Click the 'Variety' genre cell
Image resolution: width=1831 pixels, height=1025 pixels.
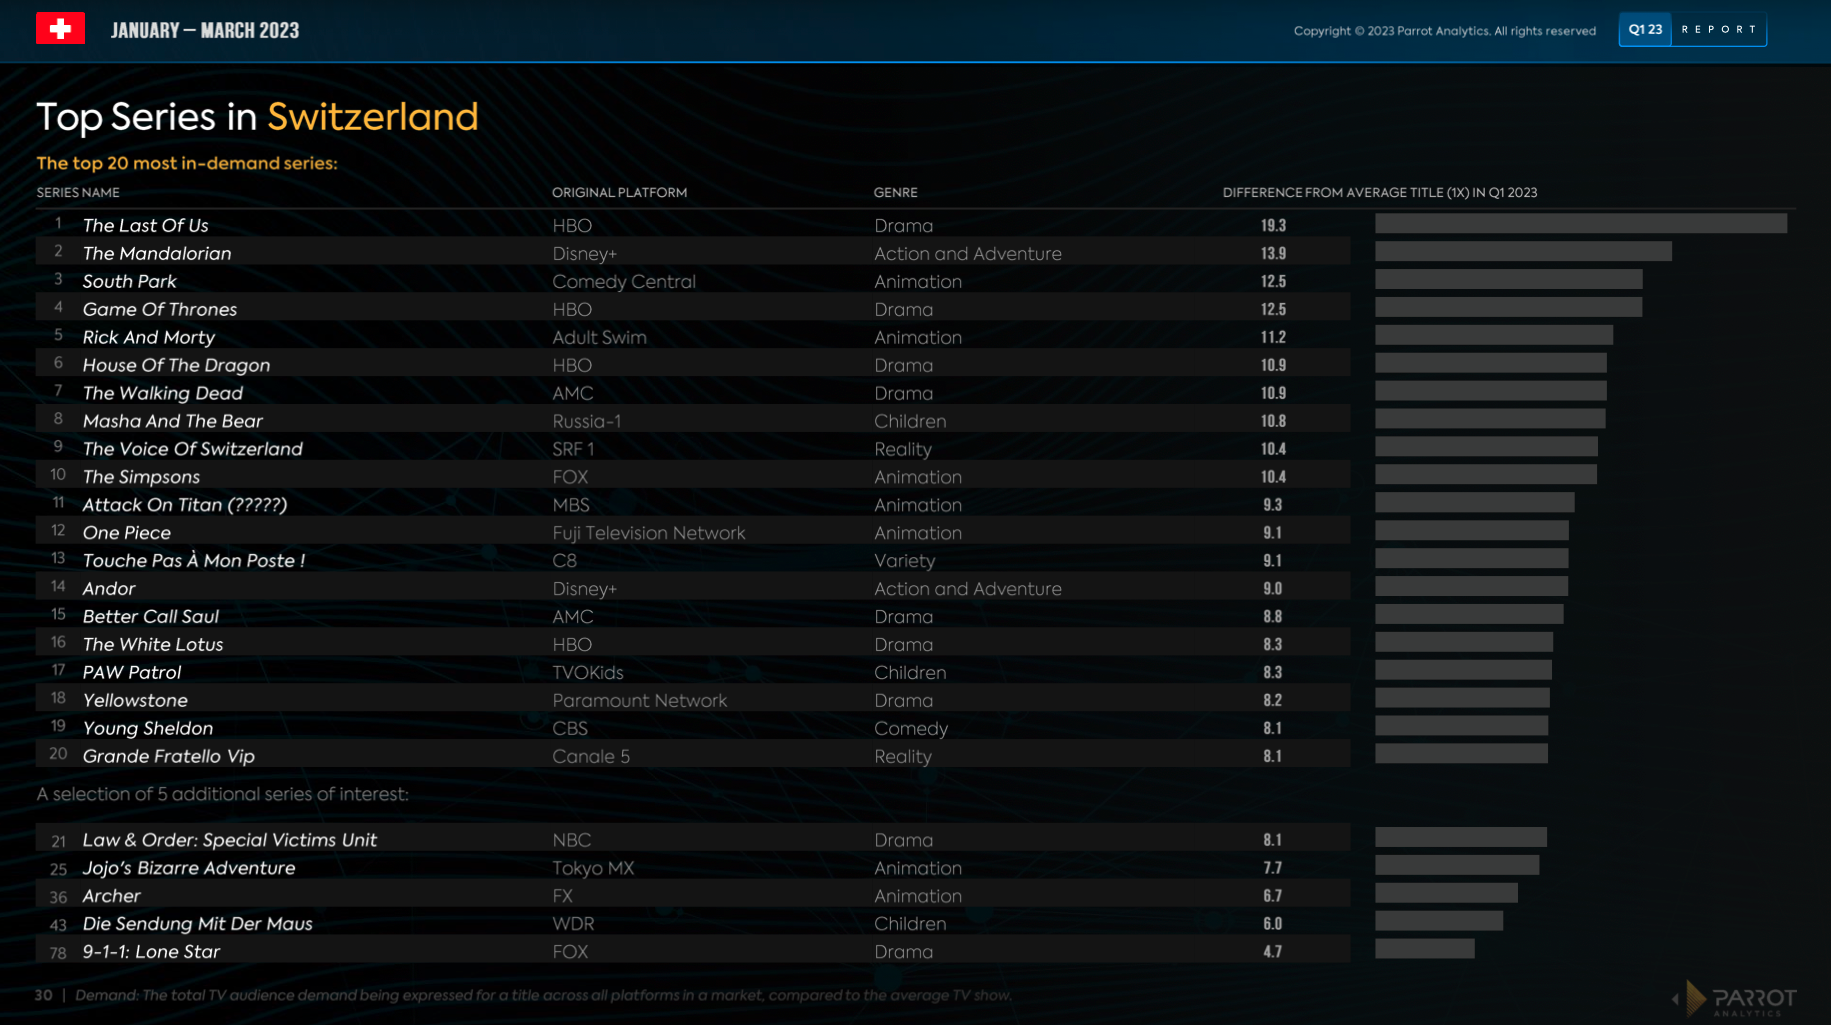pyautogui.click(x=904, y=561)
